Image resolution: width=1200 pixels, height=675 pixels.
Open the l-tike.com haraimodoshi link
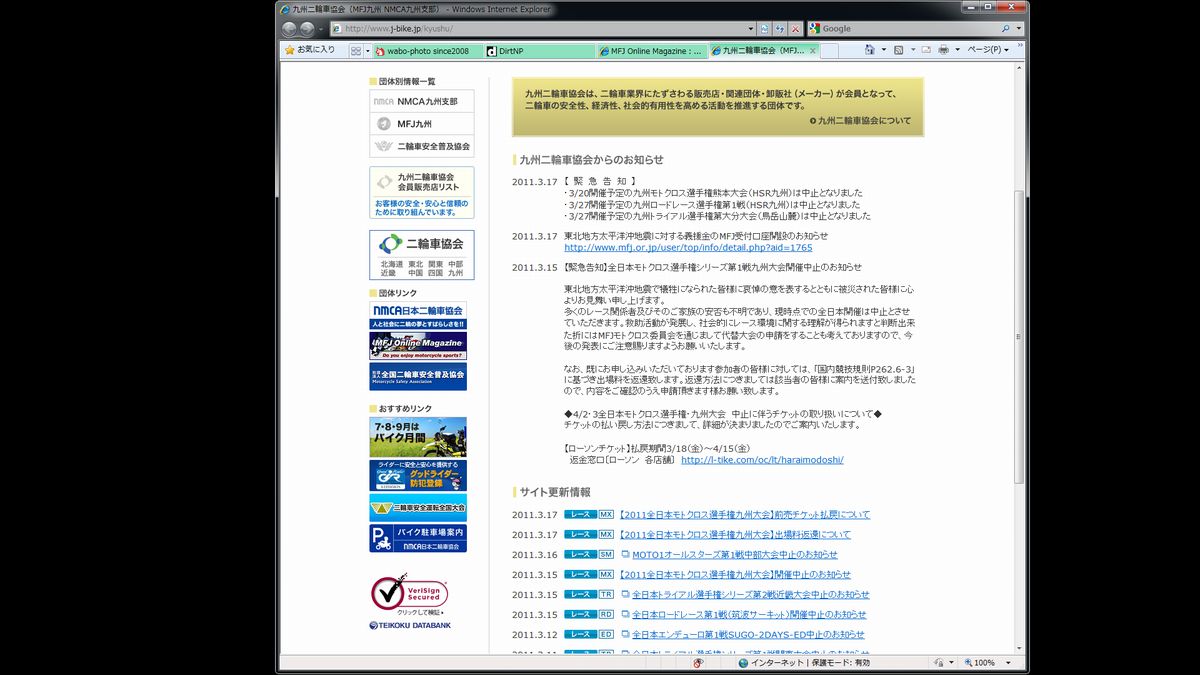762,460
